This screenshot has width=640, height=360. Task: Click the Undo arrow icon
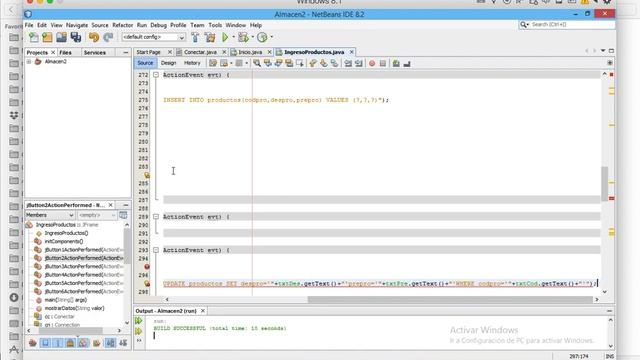tap(94, 37)
